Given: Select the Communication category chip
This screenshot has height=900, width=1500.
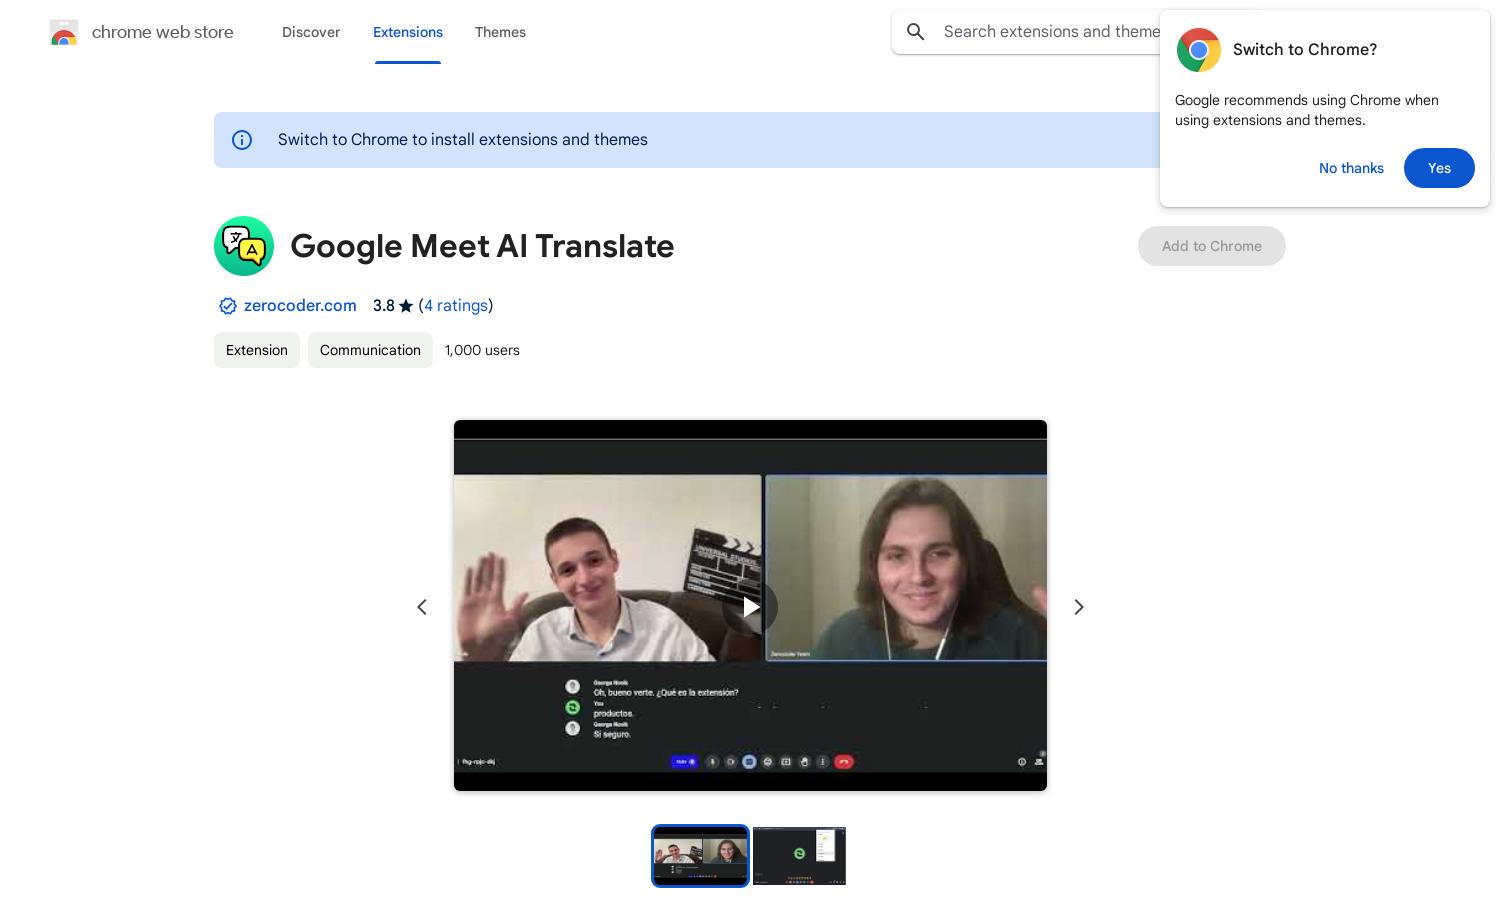Looking at the screenshot, I should coord(370,350).
